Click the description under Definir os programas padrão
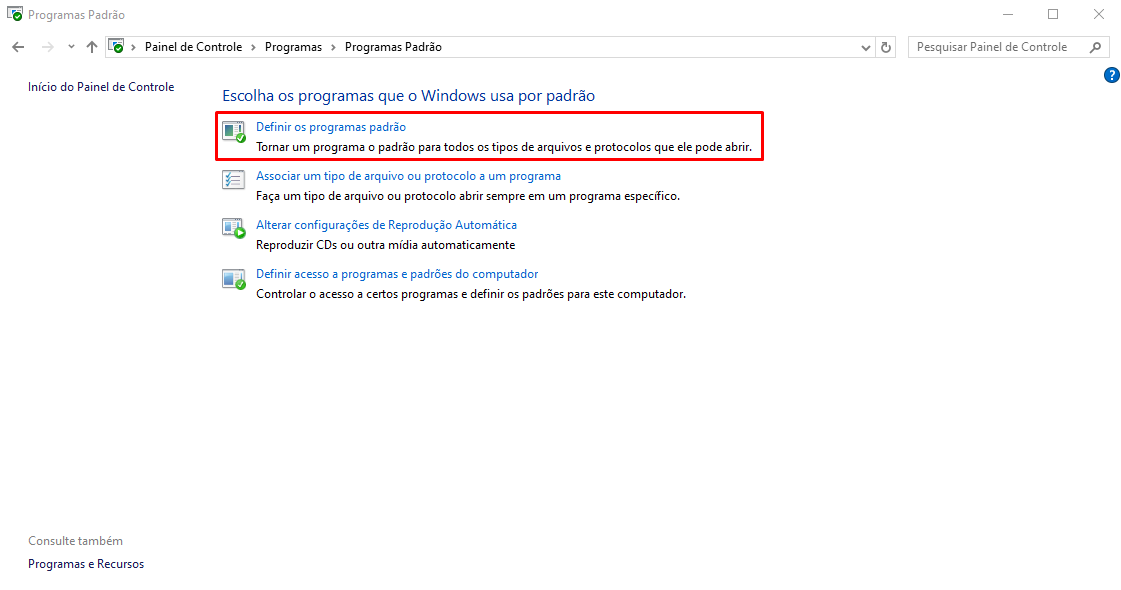 click(x=504, y=147)
